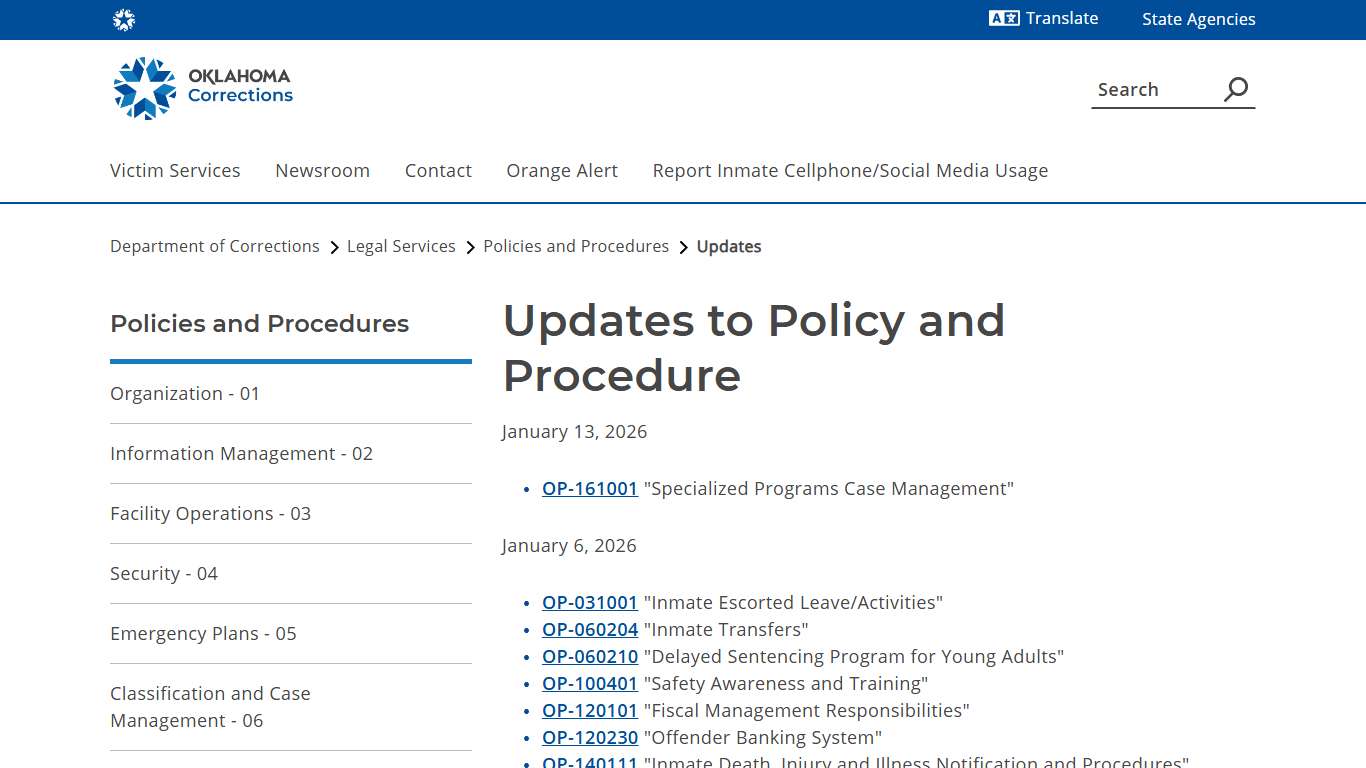Select Organization - 01 in the sidebar
This screenshot has width=1366, height=768.
[184, 393]
